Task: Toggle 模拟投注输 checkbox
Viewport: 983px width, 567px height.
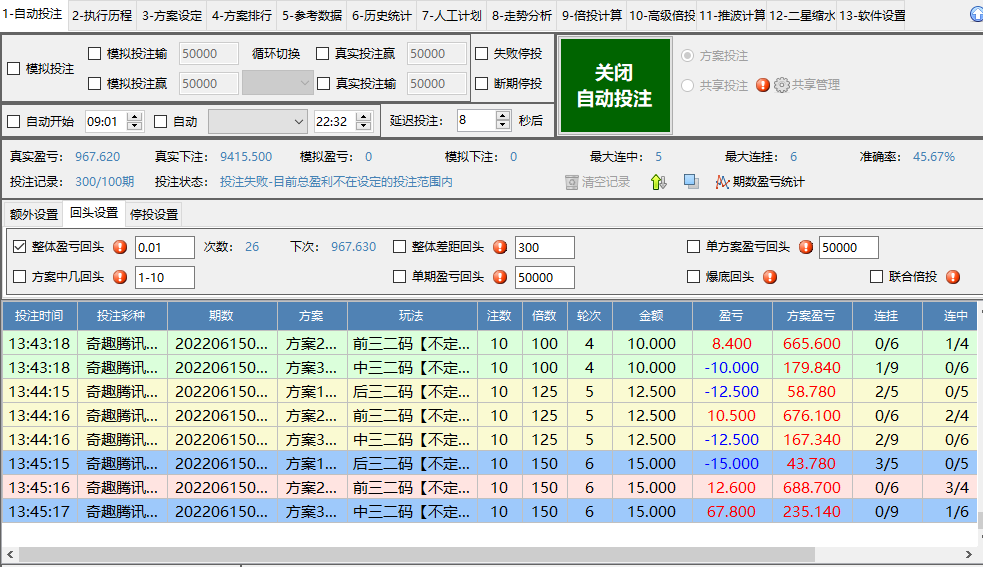Action: (x=95, y=54)
